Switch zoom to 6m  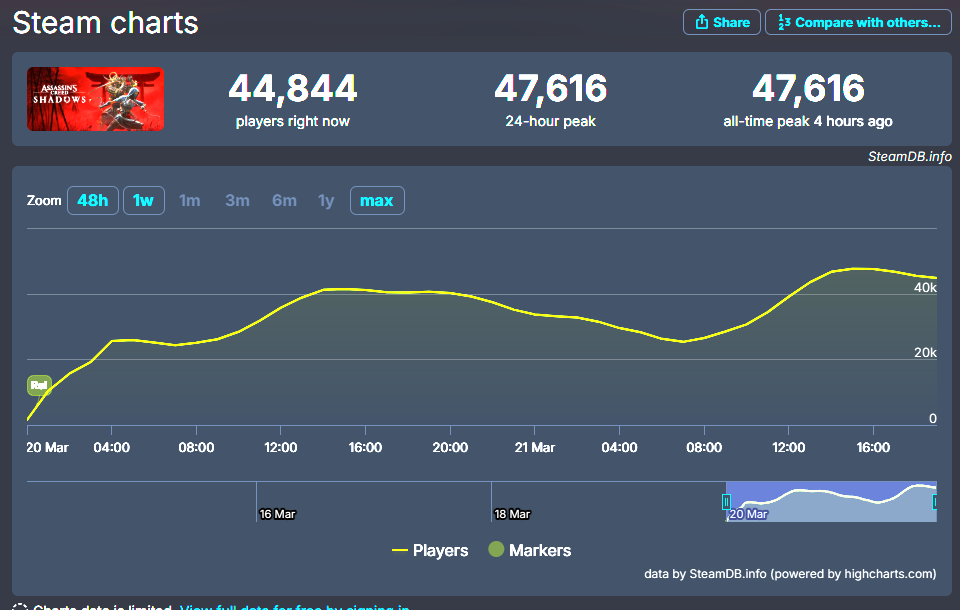click(284, 200)
